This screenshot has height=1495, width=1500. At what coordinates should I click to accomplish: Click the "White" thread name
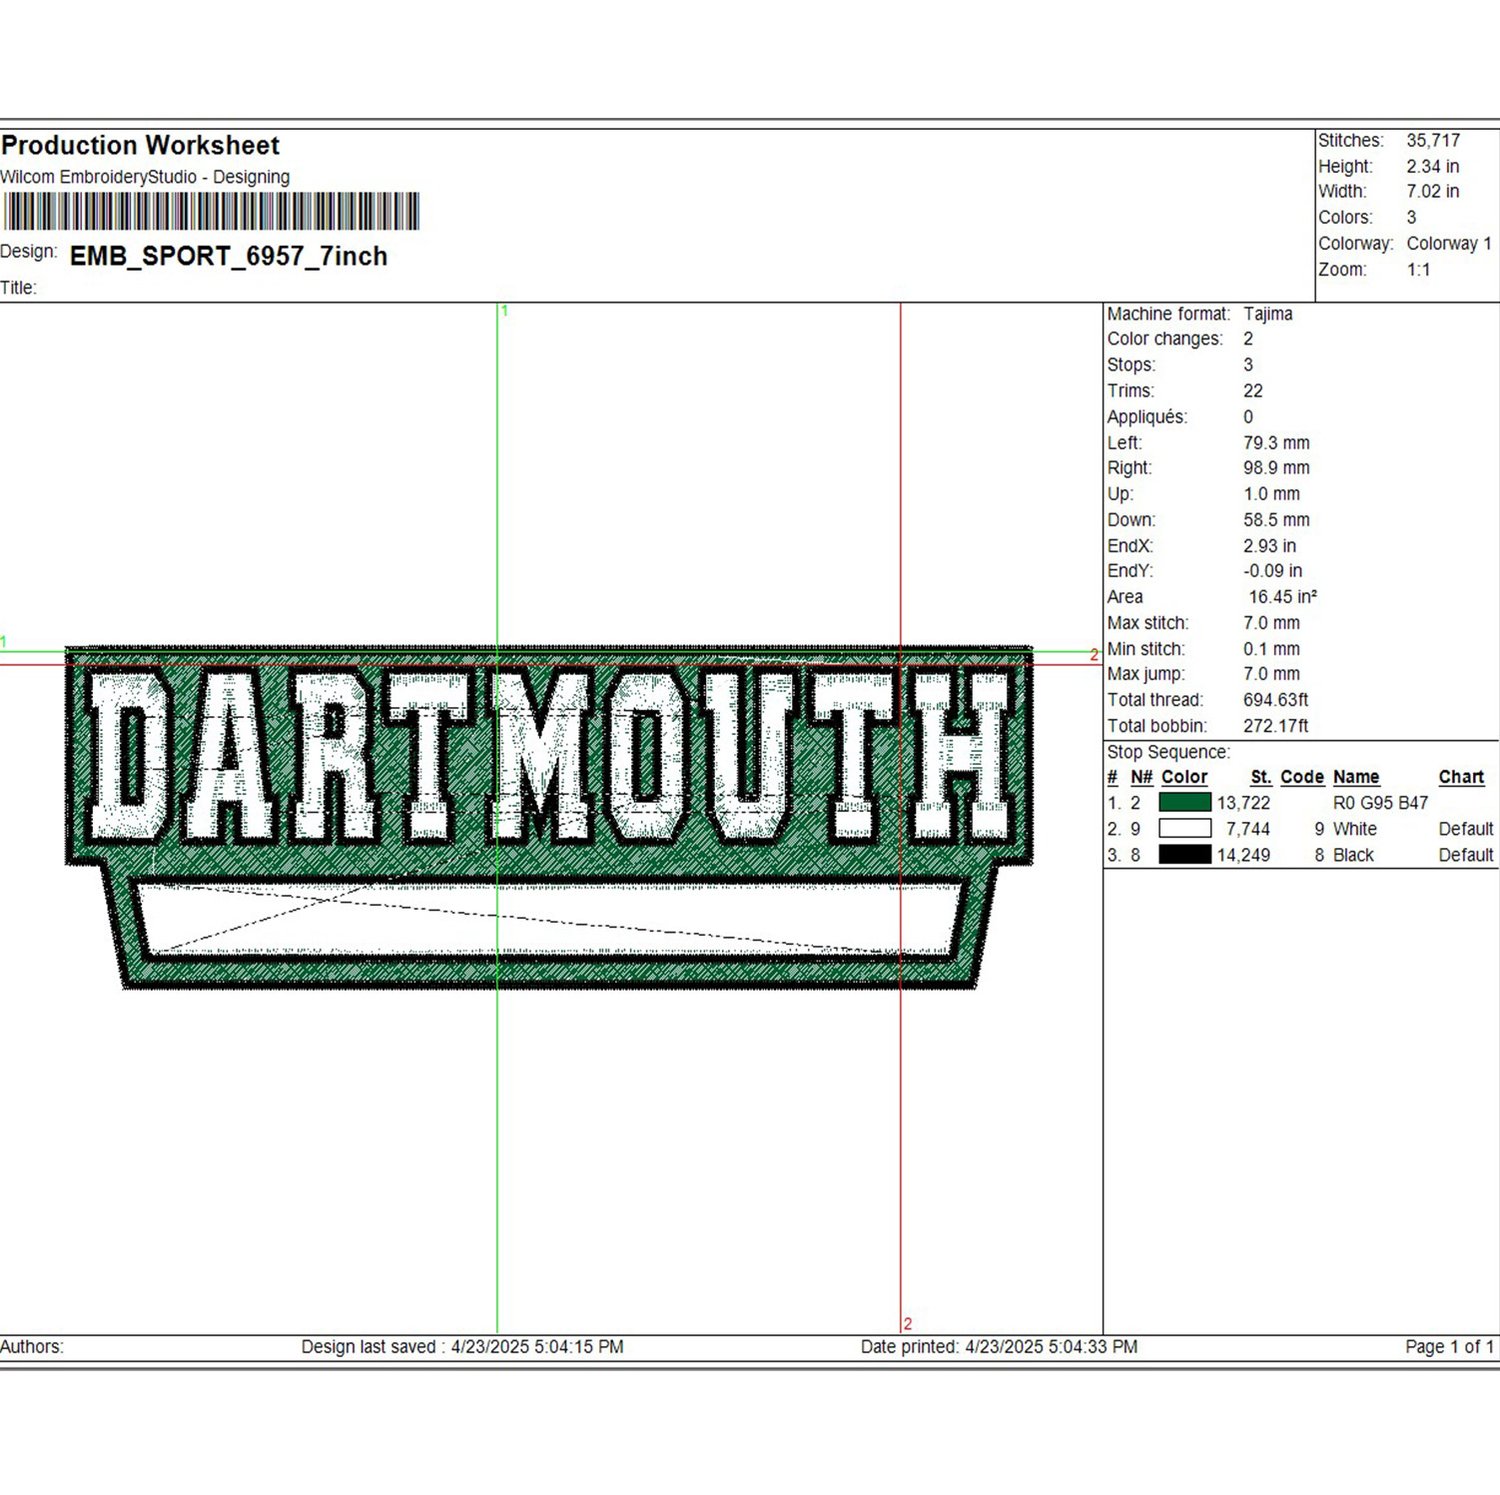click(1355, 829)
